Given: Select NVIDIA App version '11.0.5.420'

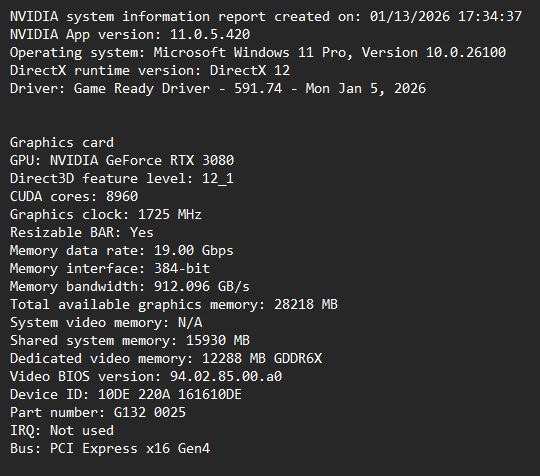Looking at the screenshot, I should (210, 34).
